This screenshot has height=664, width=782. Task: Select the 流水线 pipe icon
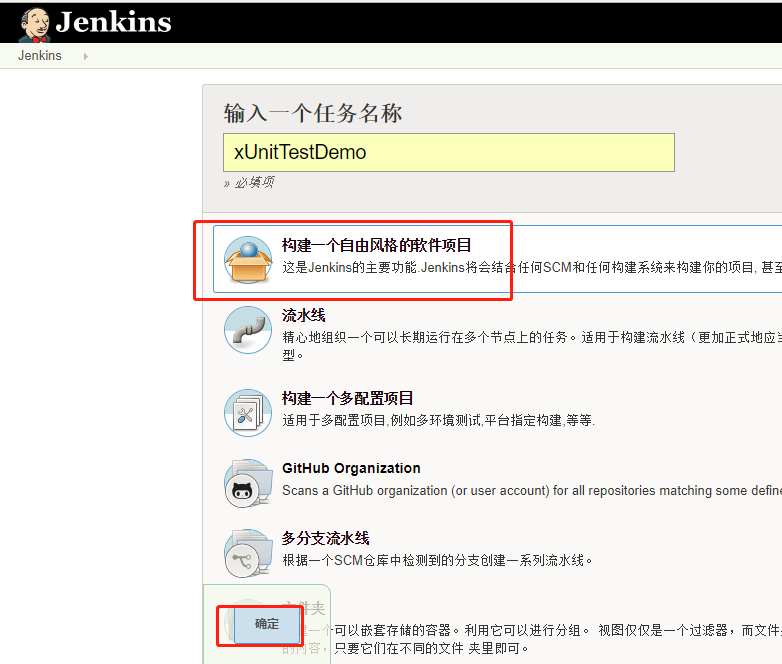(x=248, y=330)
